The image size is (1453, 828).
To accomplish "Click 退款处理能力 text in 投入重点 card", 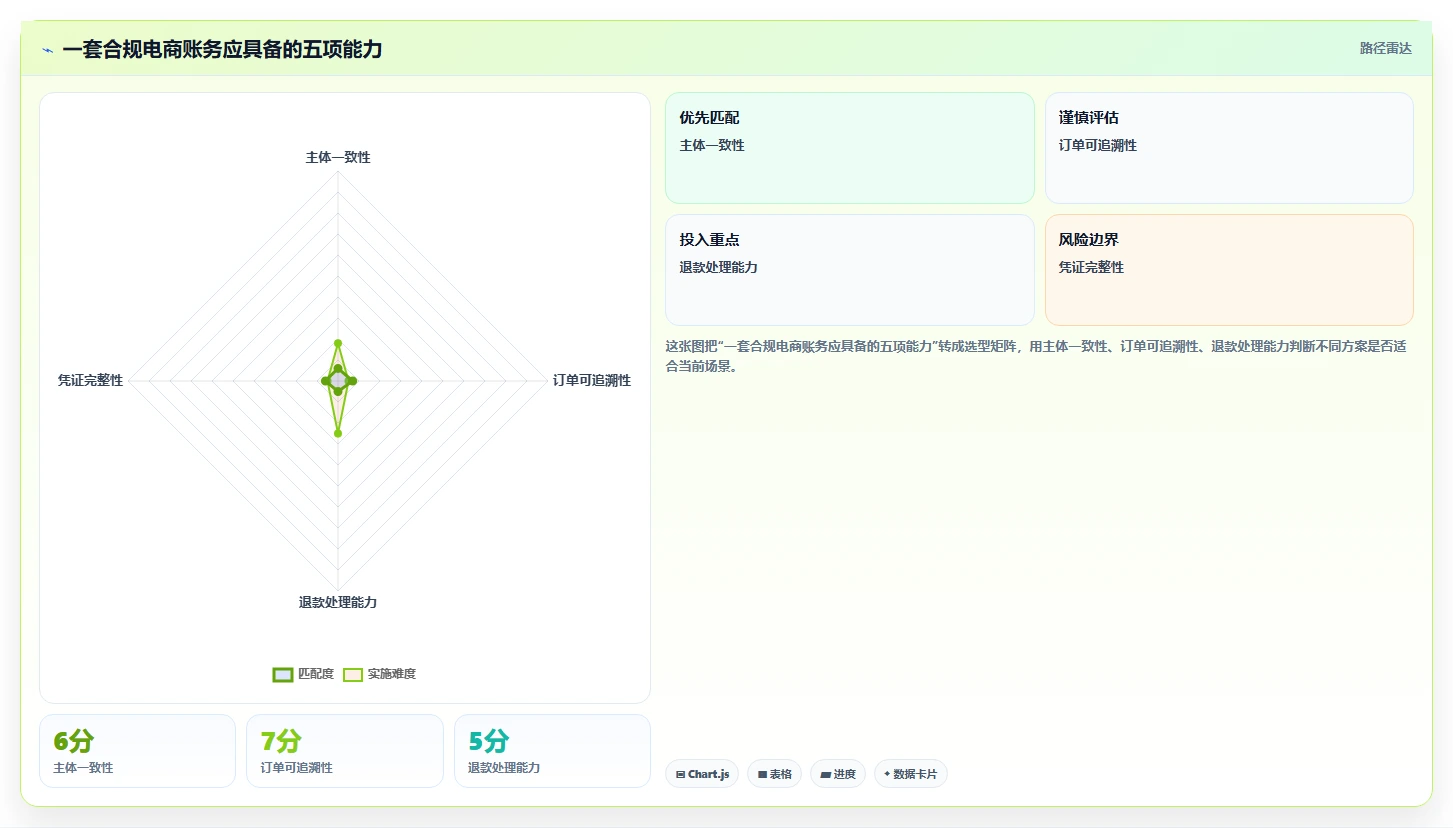I will pyautogui.click(x=718, y=267).
